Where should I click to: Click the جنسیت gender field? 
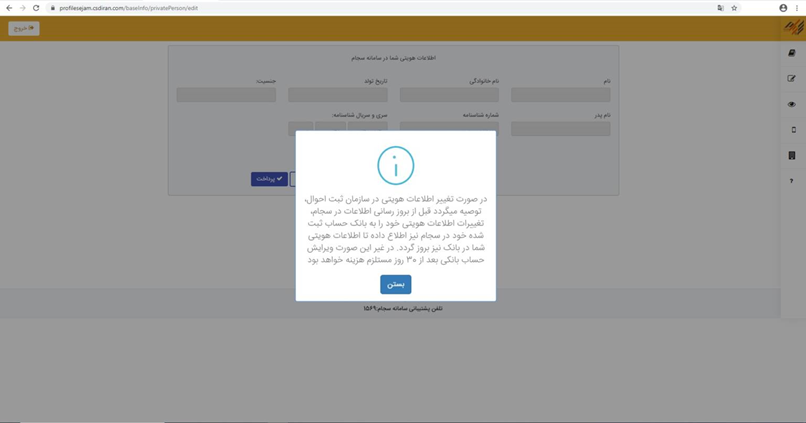226,95
